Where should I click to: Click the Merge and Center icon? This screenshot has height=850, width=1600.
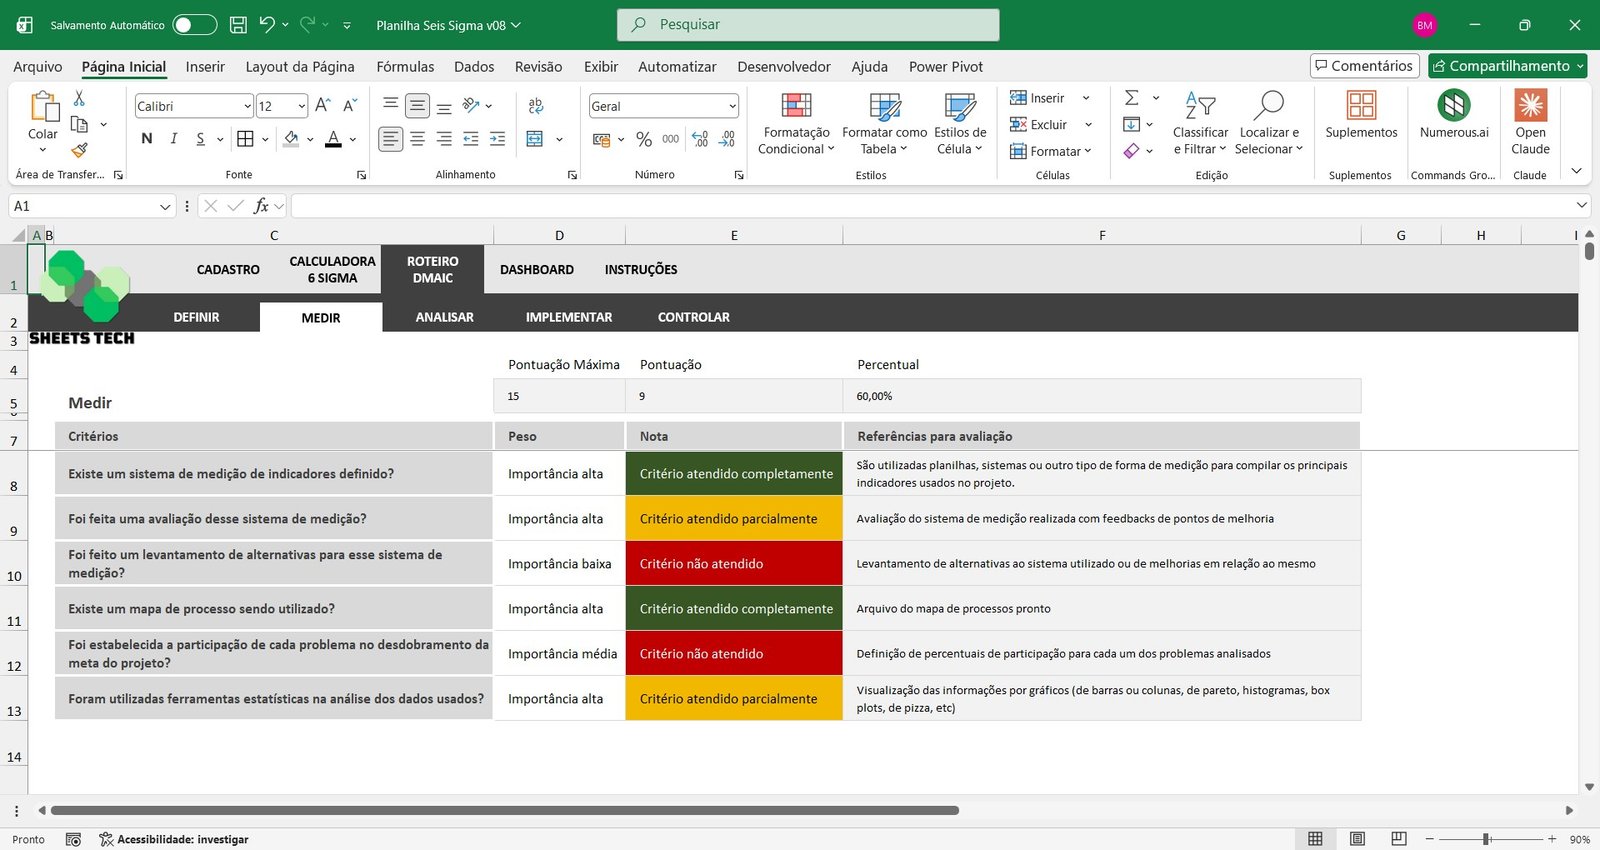pos(535,139)
